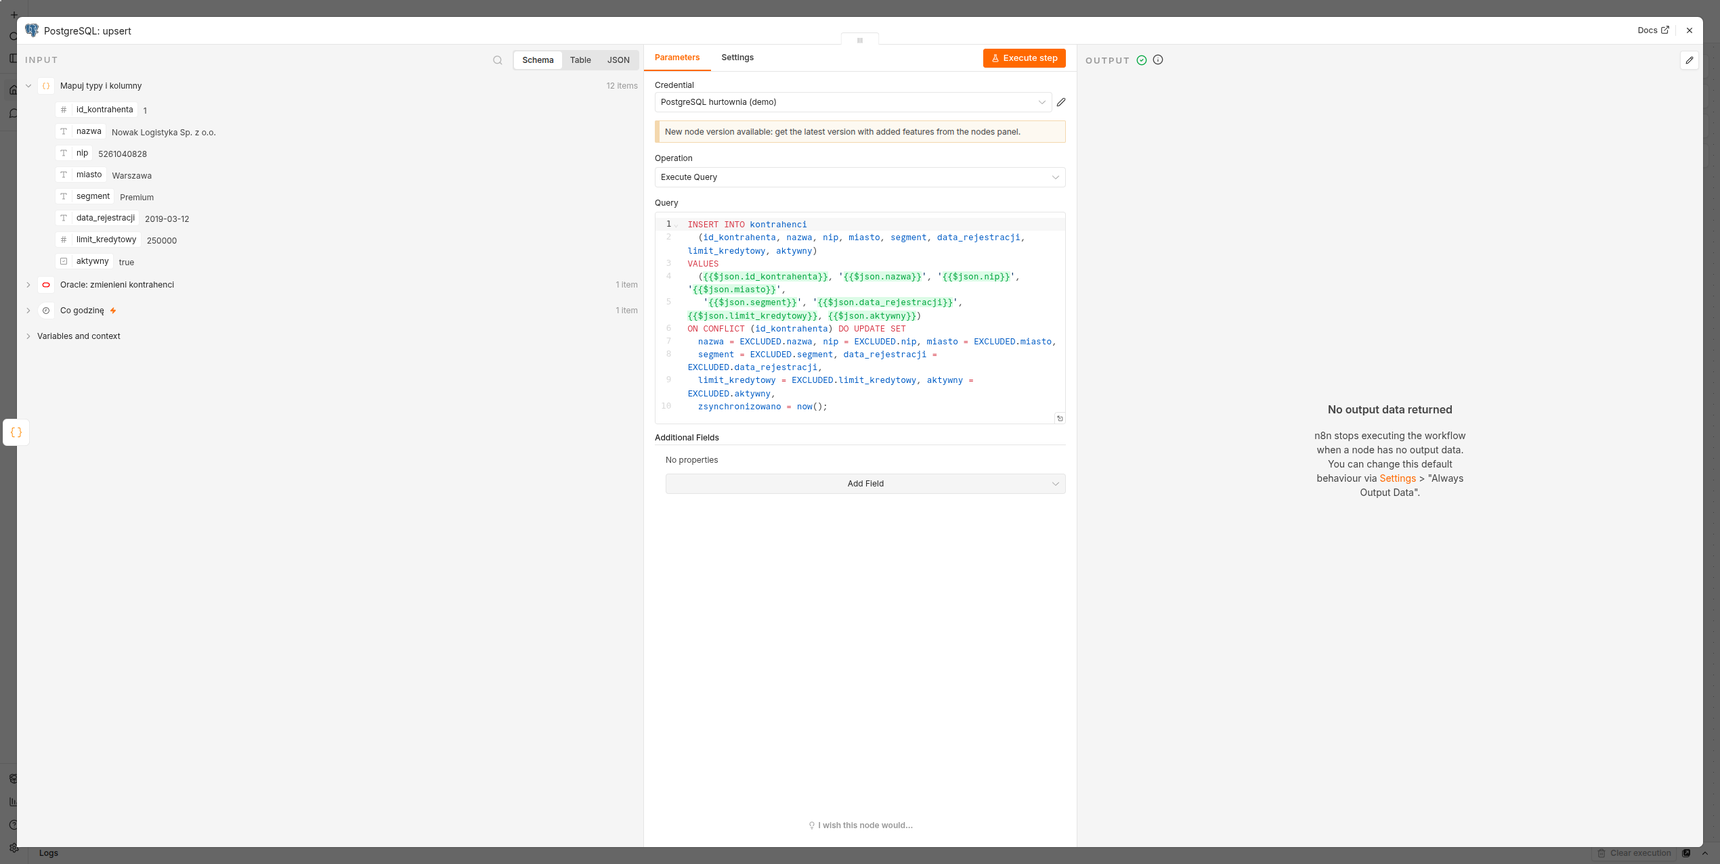1720x864 pixels.
Task: Click the panel drag handle at top
Action: tap(860, 40)
